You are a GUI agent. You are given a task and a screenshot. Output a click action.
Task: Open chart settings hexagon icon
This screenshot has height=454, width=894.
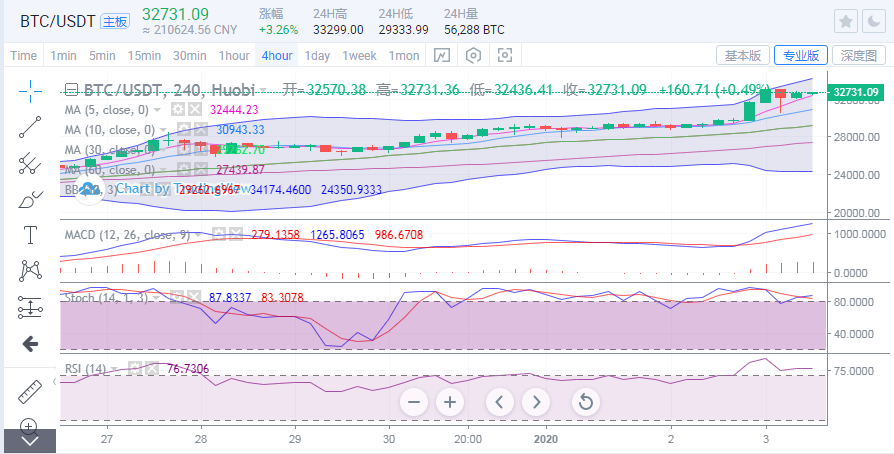tap(473, 55)
